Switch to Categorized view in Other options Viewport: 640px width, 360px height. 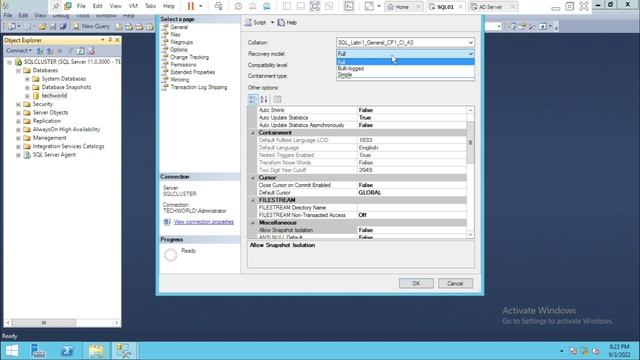point(253,99)
